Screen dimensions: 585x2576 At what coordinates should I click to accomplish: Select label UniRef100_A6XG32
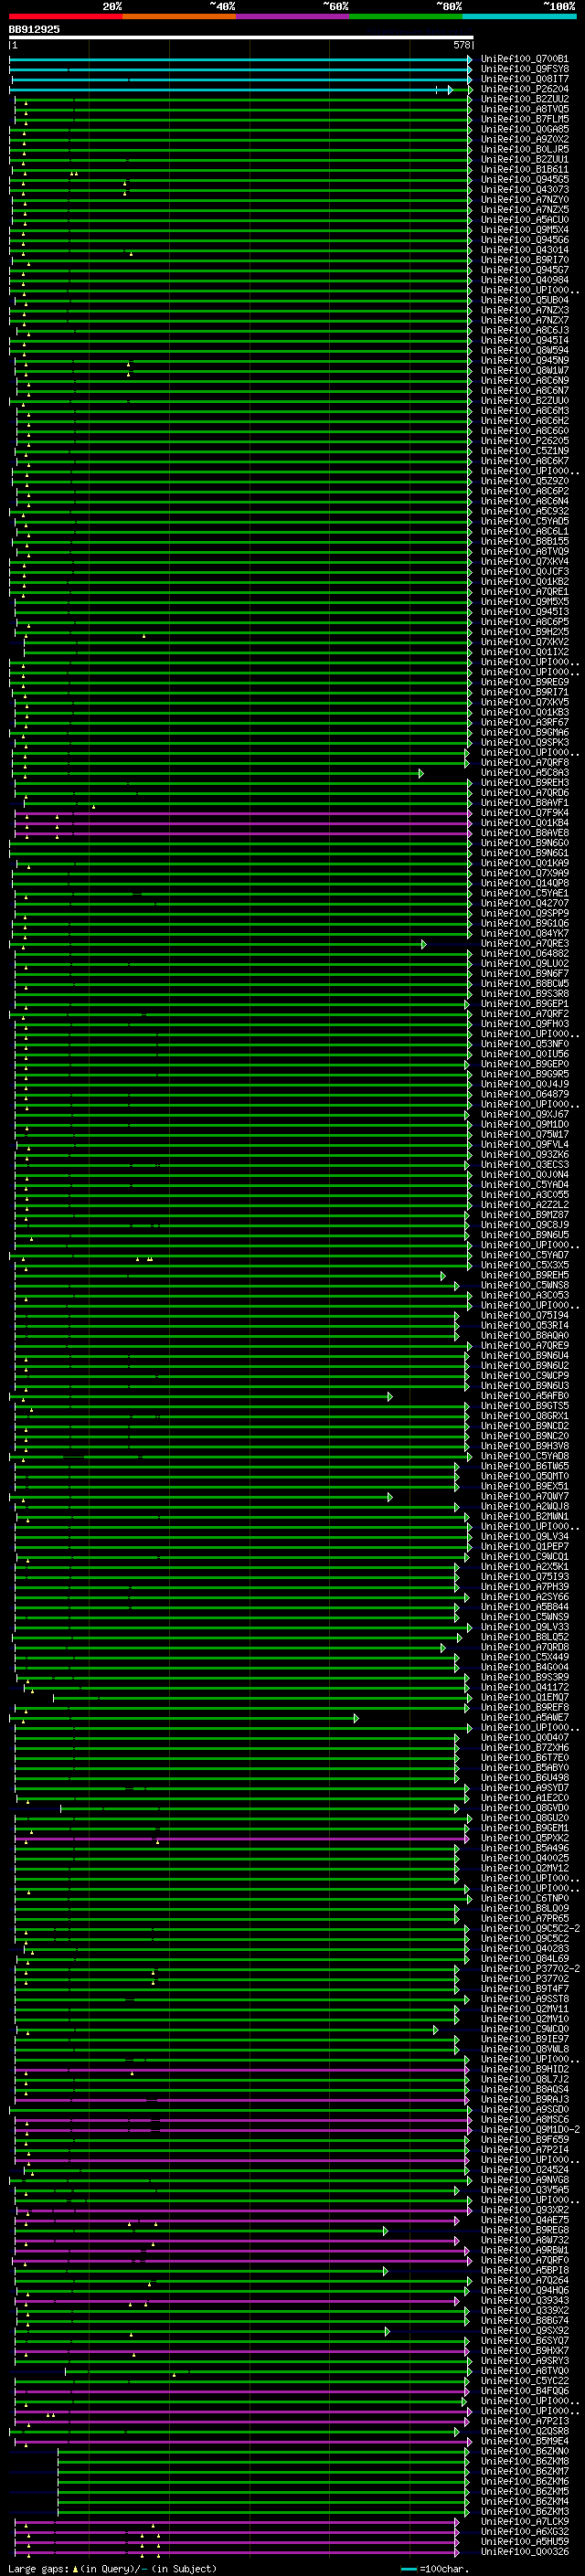coord(524,2533)
